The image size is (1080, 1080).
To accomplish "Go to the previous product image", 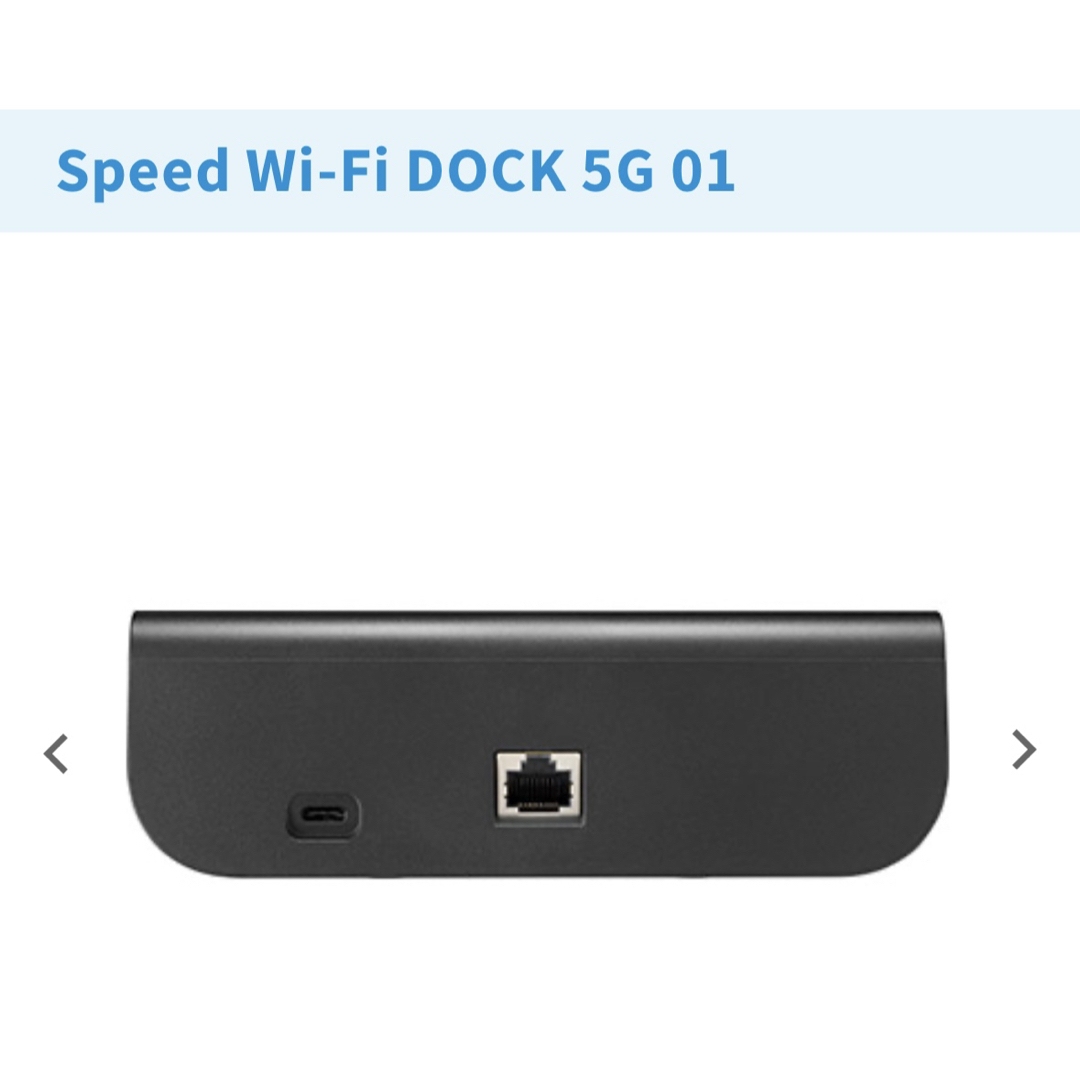I will click(x=56, y=754).
